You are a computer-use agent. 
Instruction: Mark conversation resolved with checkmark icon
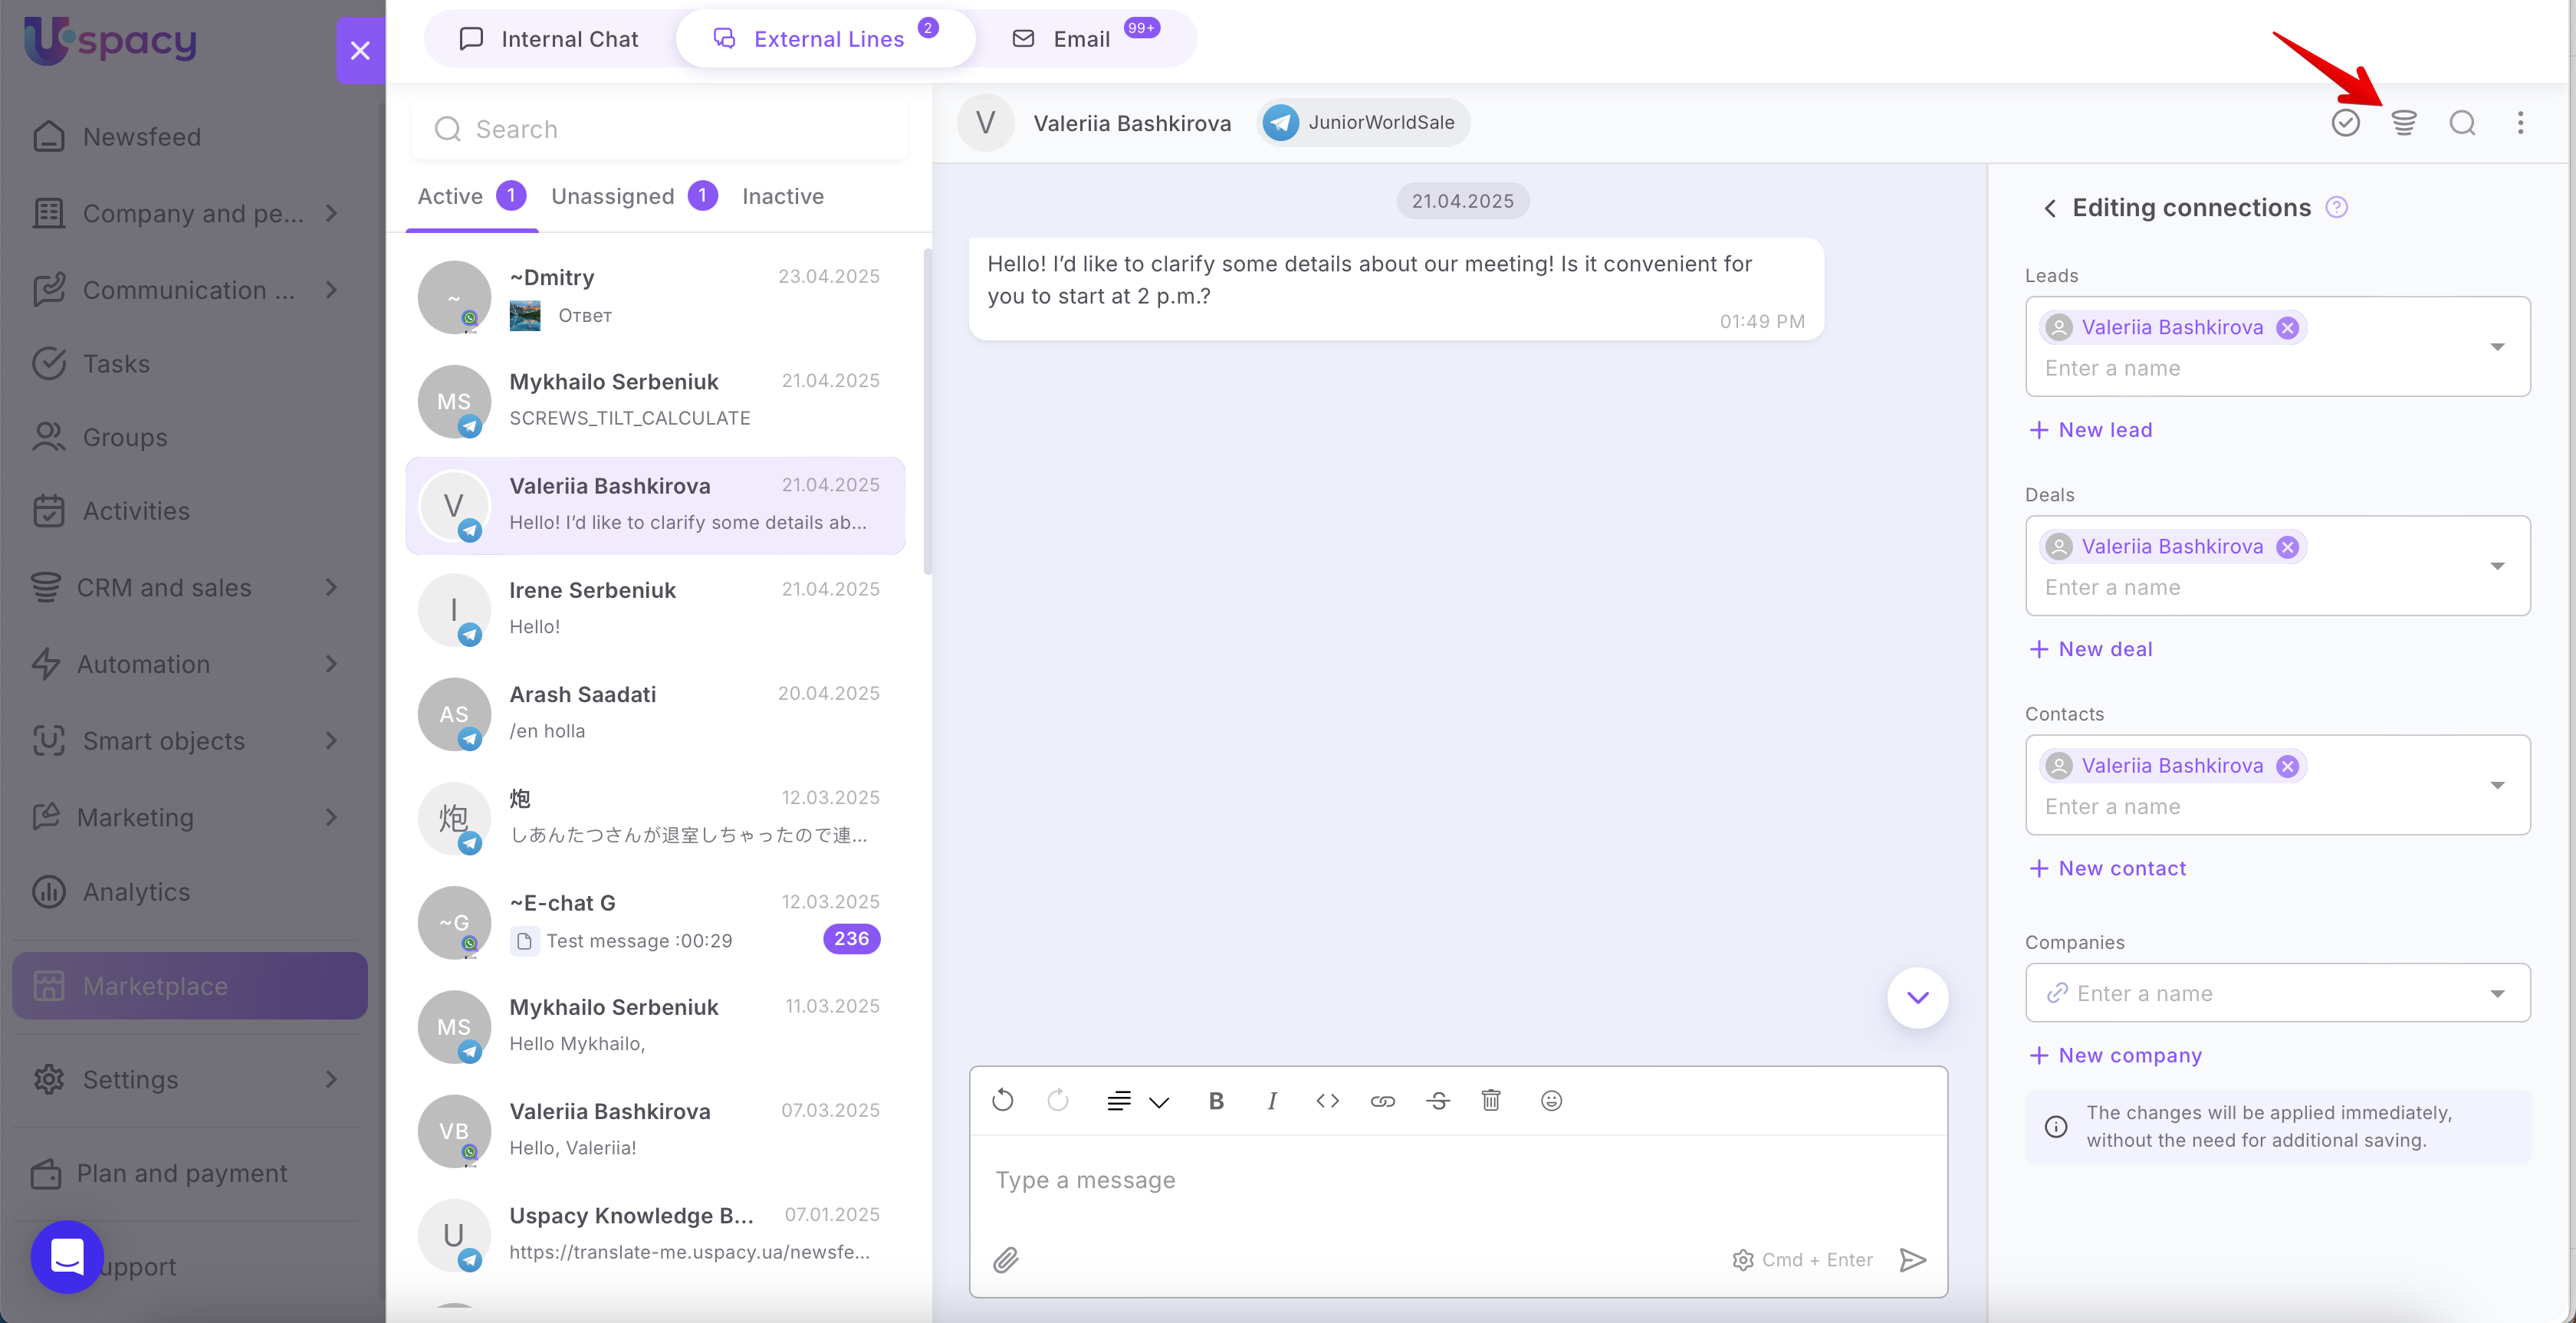(2345, 123)
